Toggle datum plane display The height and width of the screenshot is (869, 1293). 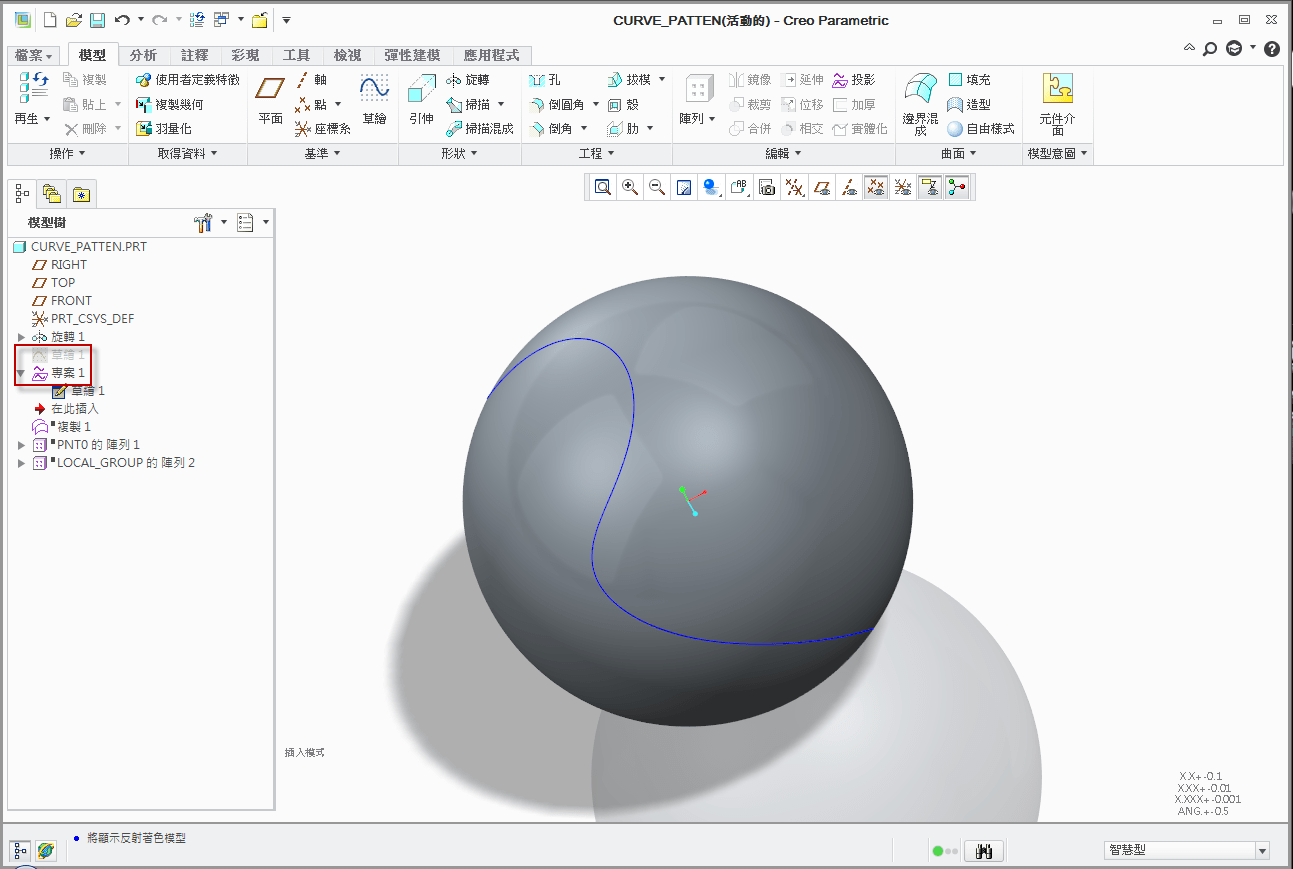tap(821, 187)
